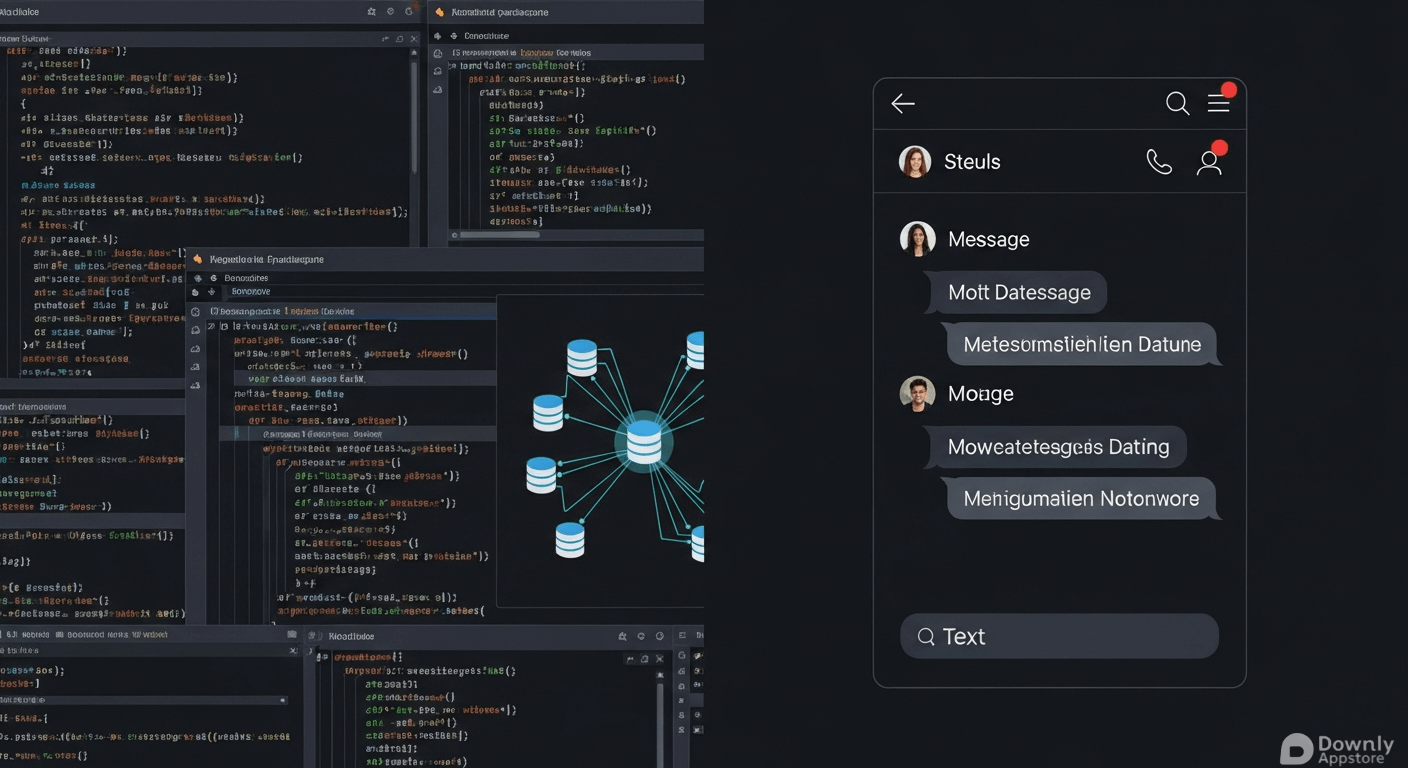Click the vertical scrollbar in top-left code panel
The width and height of the screenshot is (1408, 768).
coord(414,110)
